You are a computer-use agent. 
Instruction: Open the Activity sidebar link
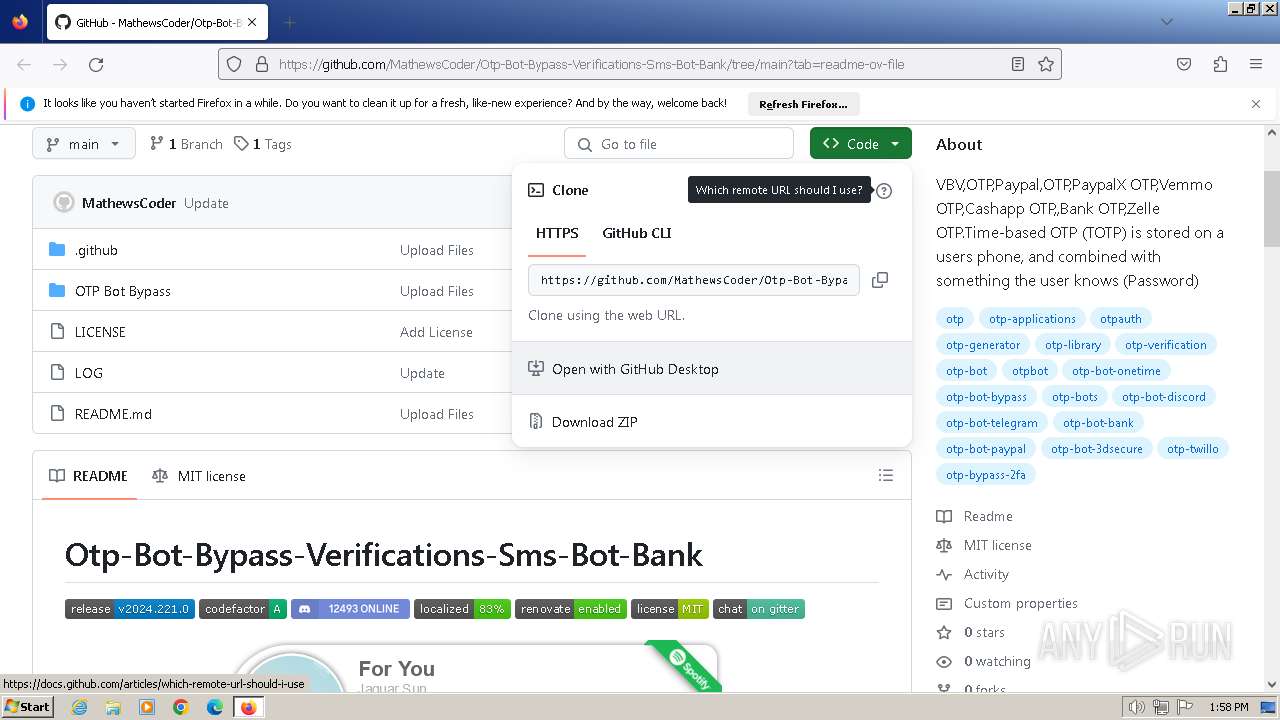point(973,574)
